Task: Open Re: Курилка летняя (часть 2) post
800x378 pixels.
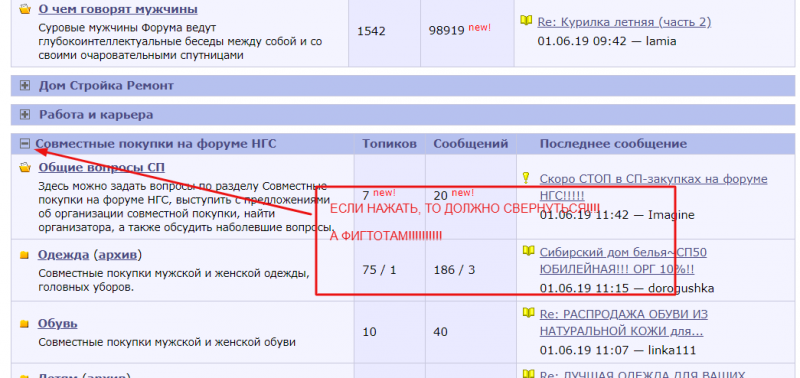Action: (x=624, y=22)
